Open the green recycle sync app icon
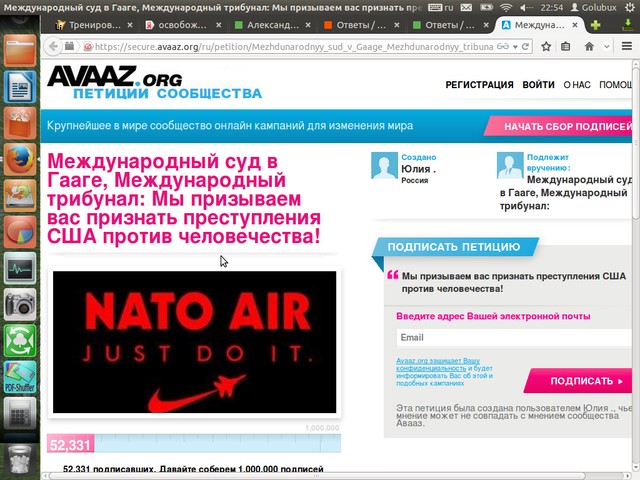Viewport: 640px width, 480px height. click(x=20, y=341)
